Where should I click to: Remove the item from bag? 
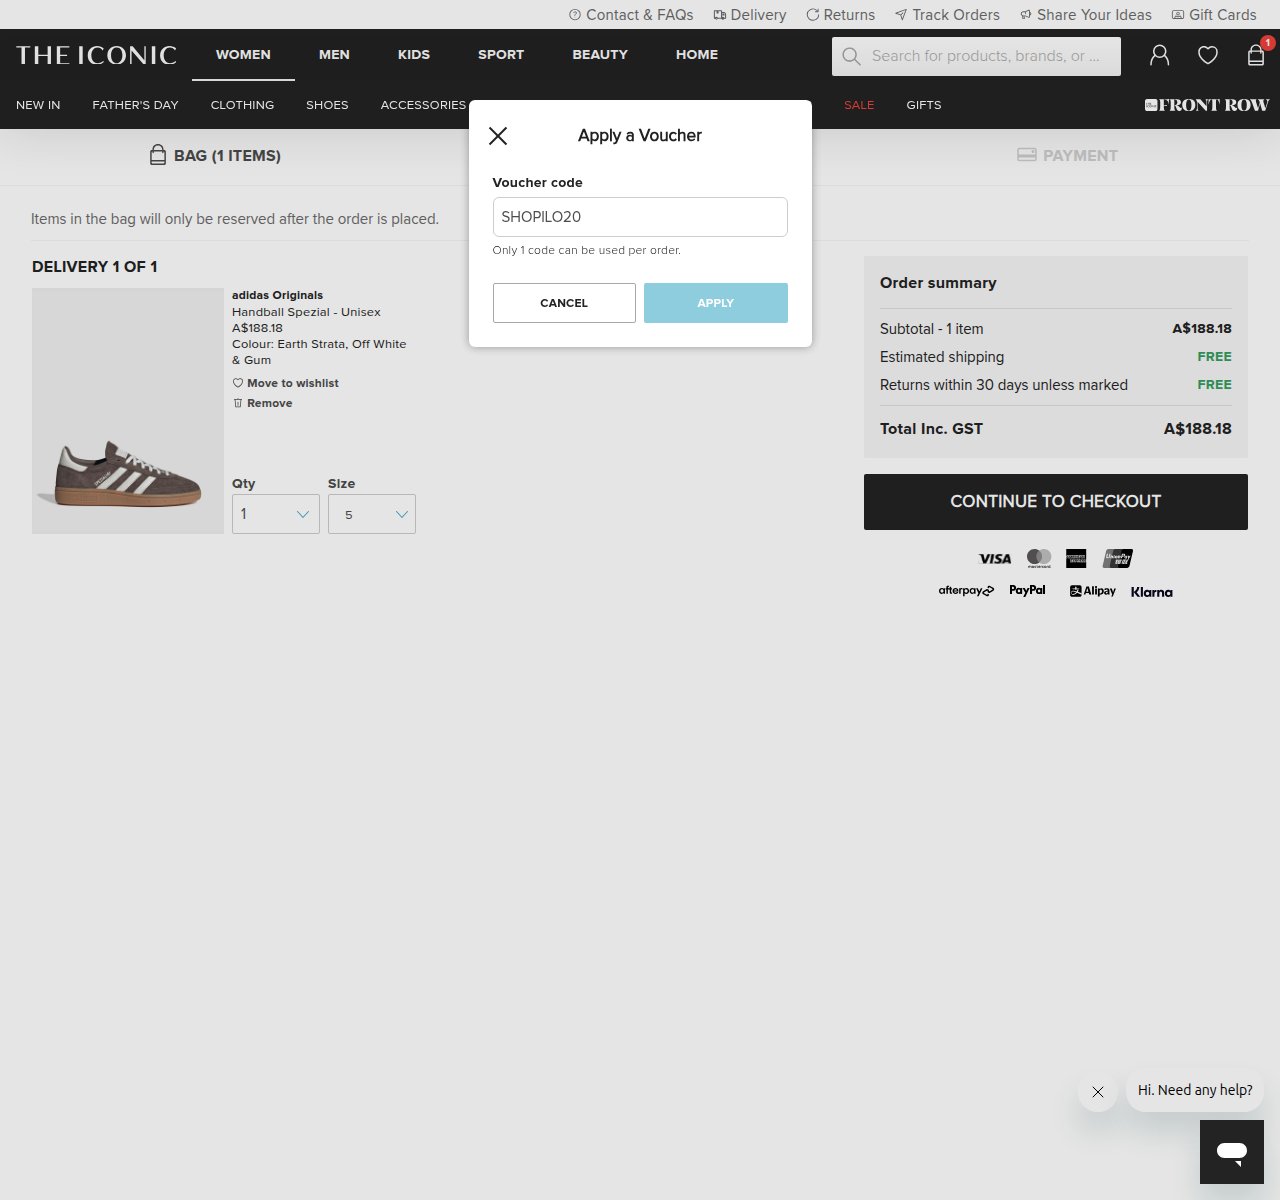[x=263, y=403]
